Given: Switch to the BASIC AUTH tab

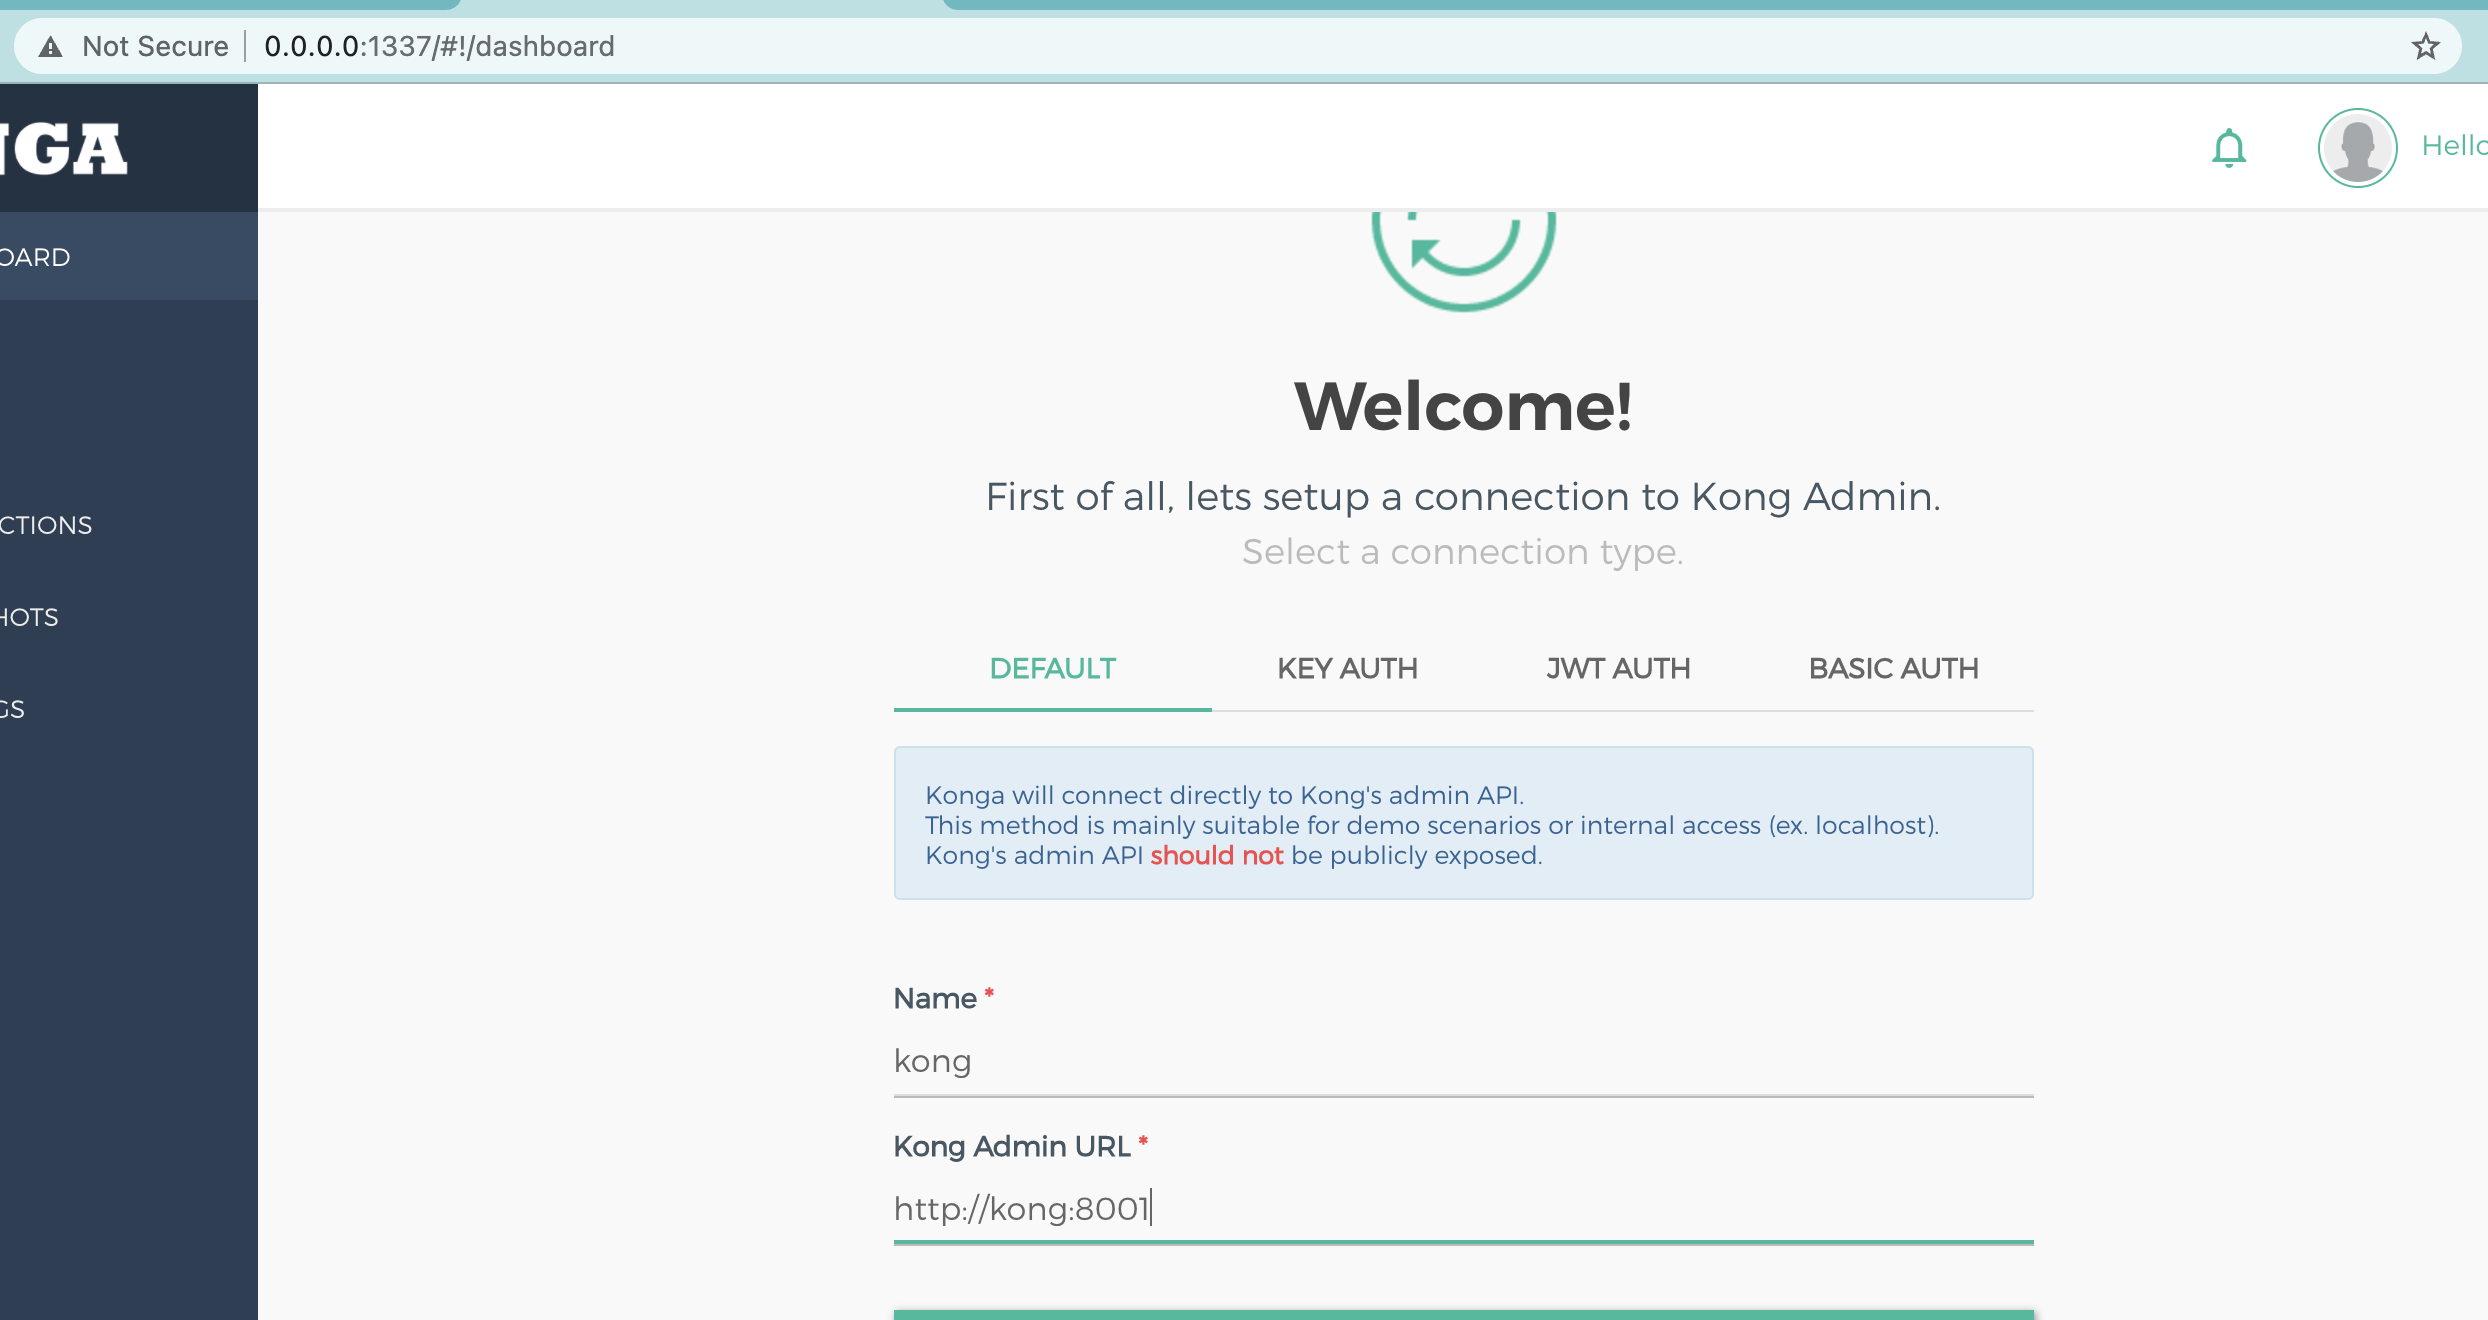Looking at the screenshot, I should [x=1893, y=668].
